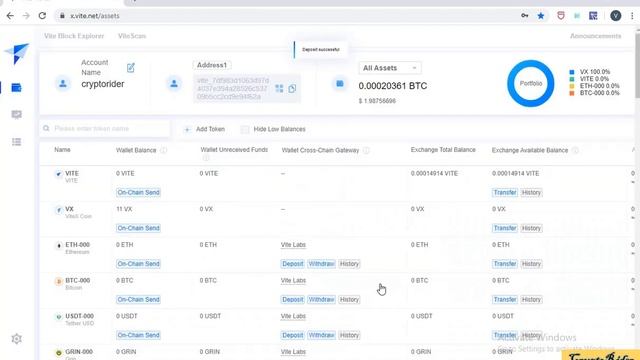Focus the token name search field

tap(105, 129)
